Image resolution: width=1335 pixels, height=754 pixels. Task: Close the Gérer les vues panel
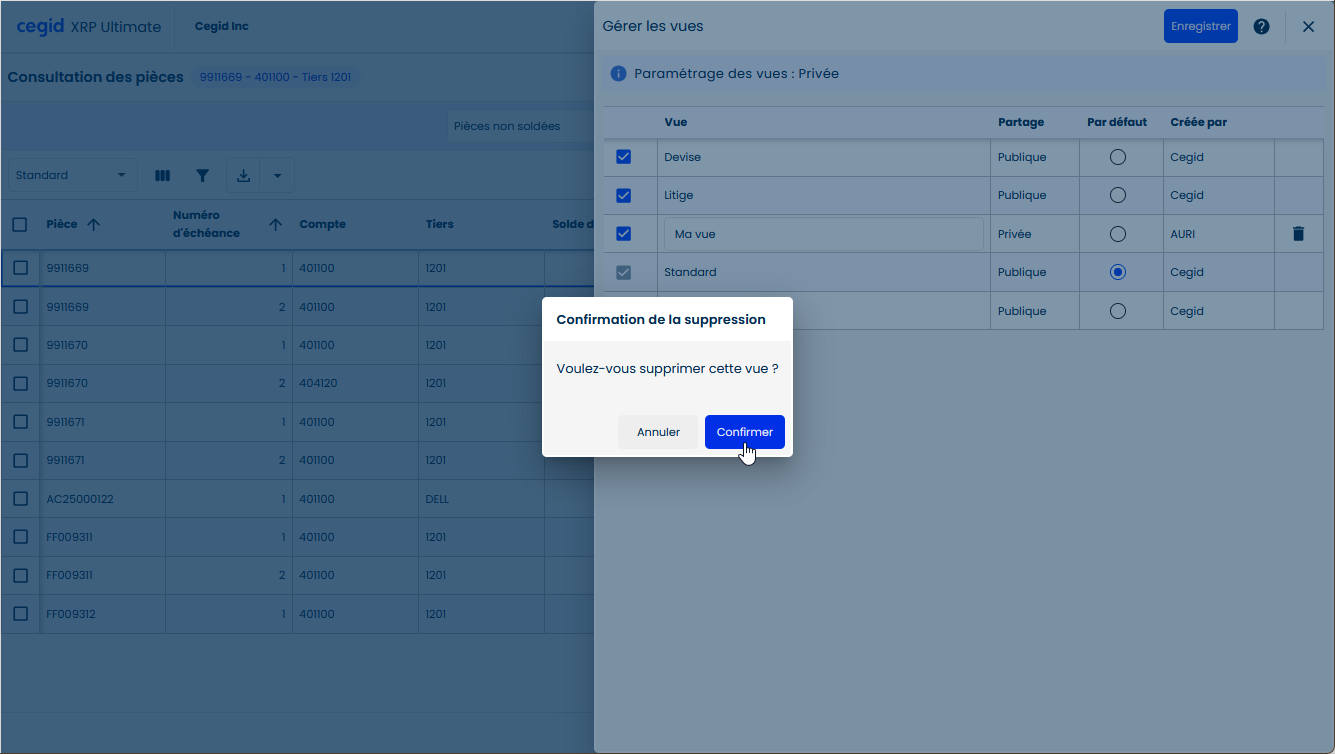point(1308,27)
